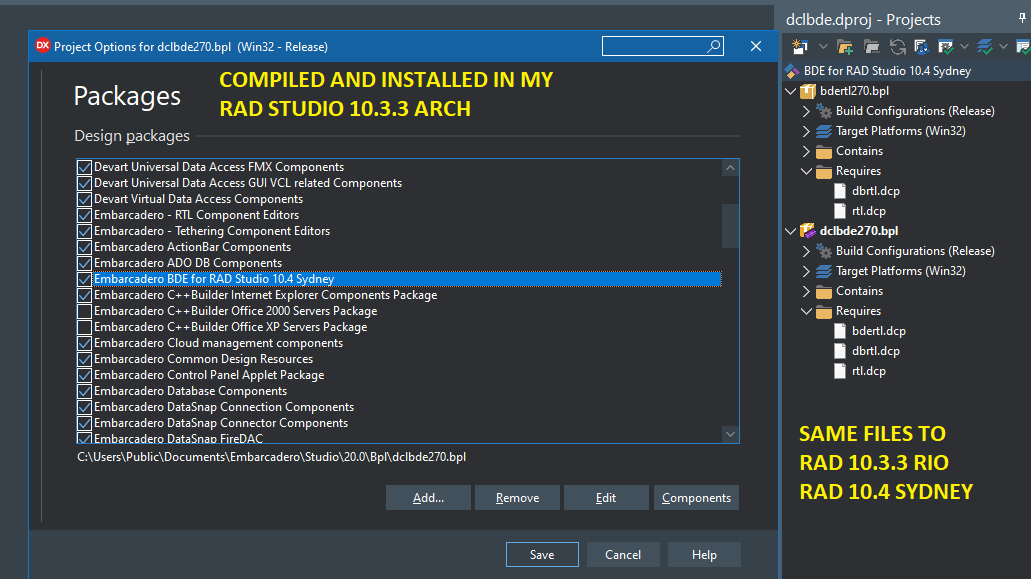Save the project options
The height and width of the screenshot is (579, 1031).
click(542, 555)
